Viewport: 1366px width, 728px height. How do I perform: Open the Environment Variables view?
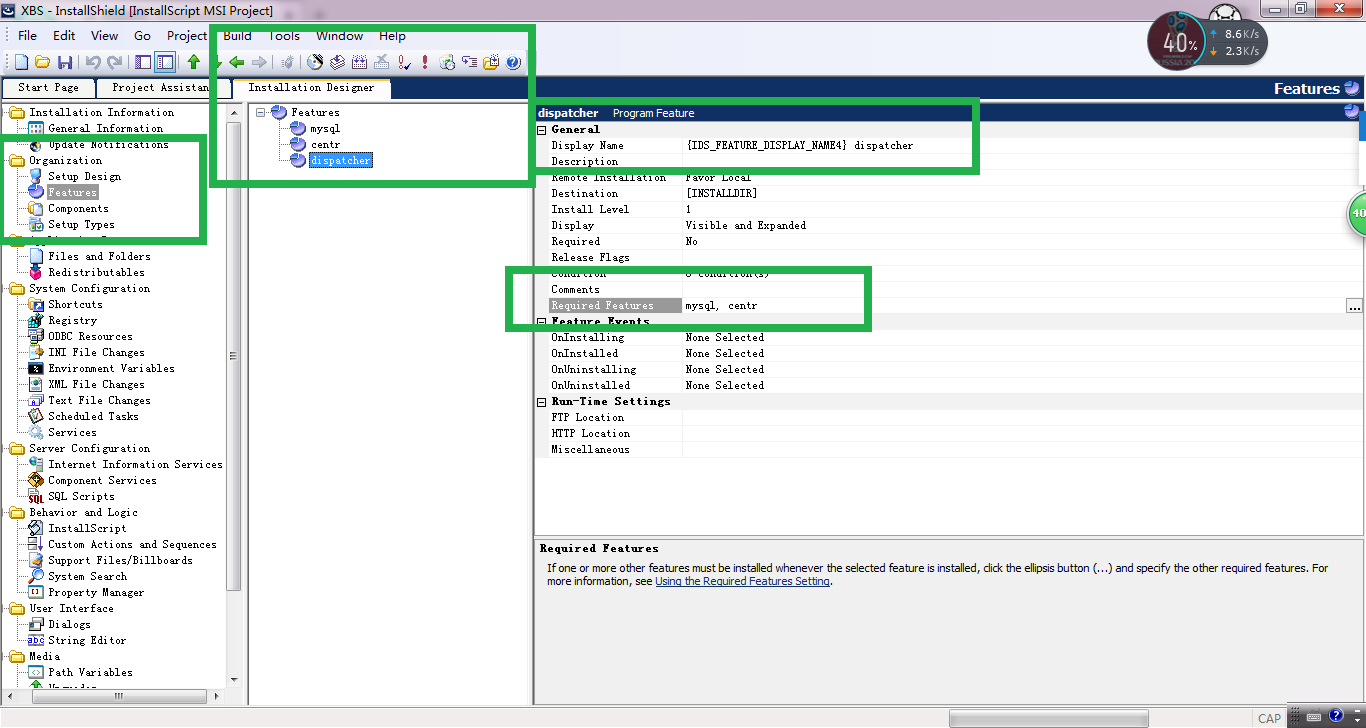point(111,368)
